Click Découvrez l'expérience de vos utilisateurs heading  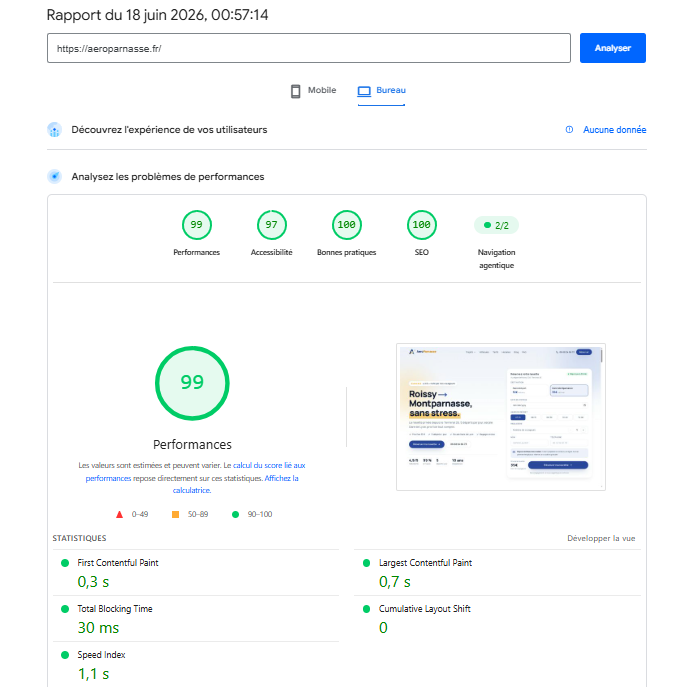[169, 130]
